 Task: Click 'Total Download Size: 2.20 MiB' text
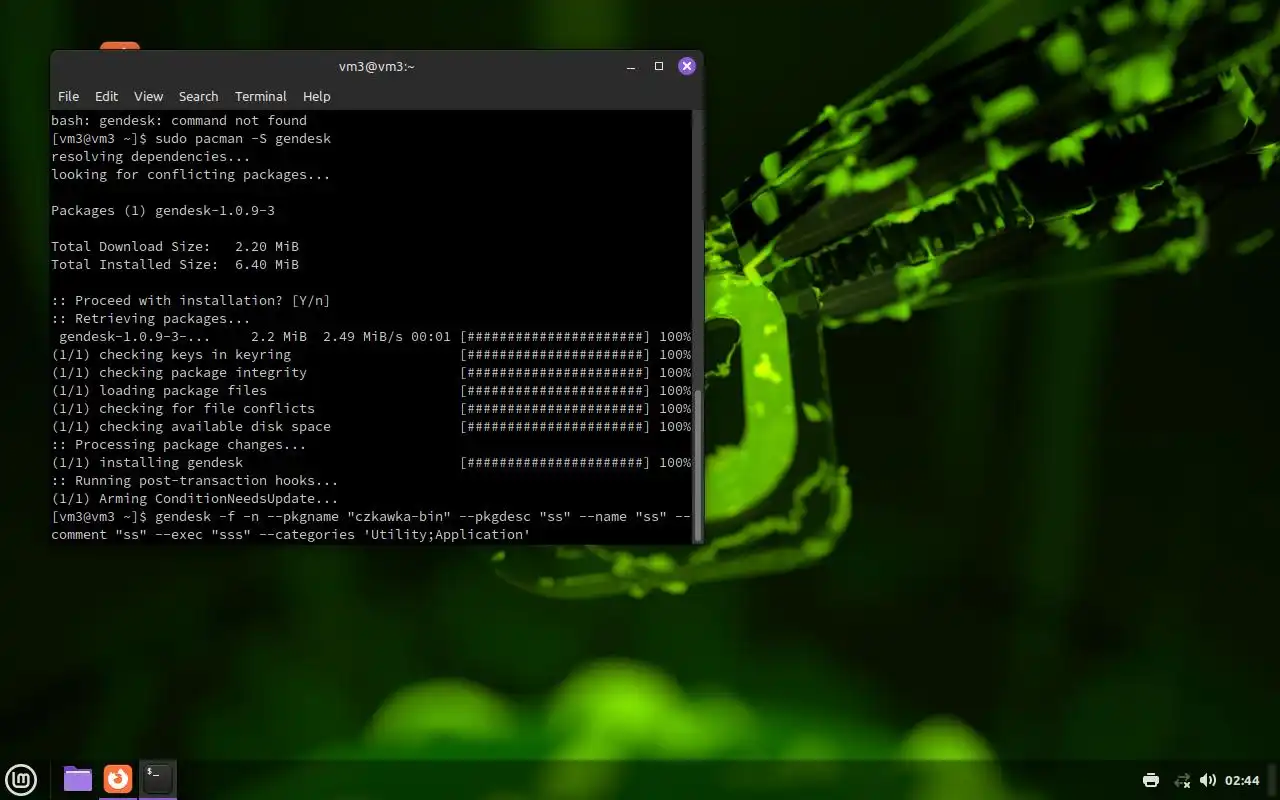pyautogui.click(x=175, y=246)
